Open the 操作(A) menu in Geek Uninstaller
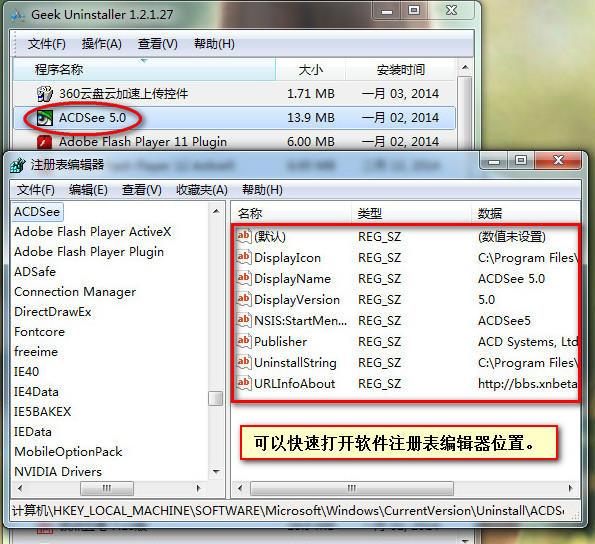 tap(102, 44)
